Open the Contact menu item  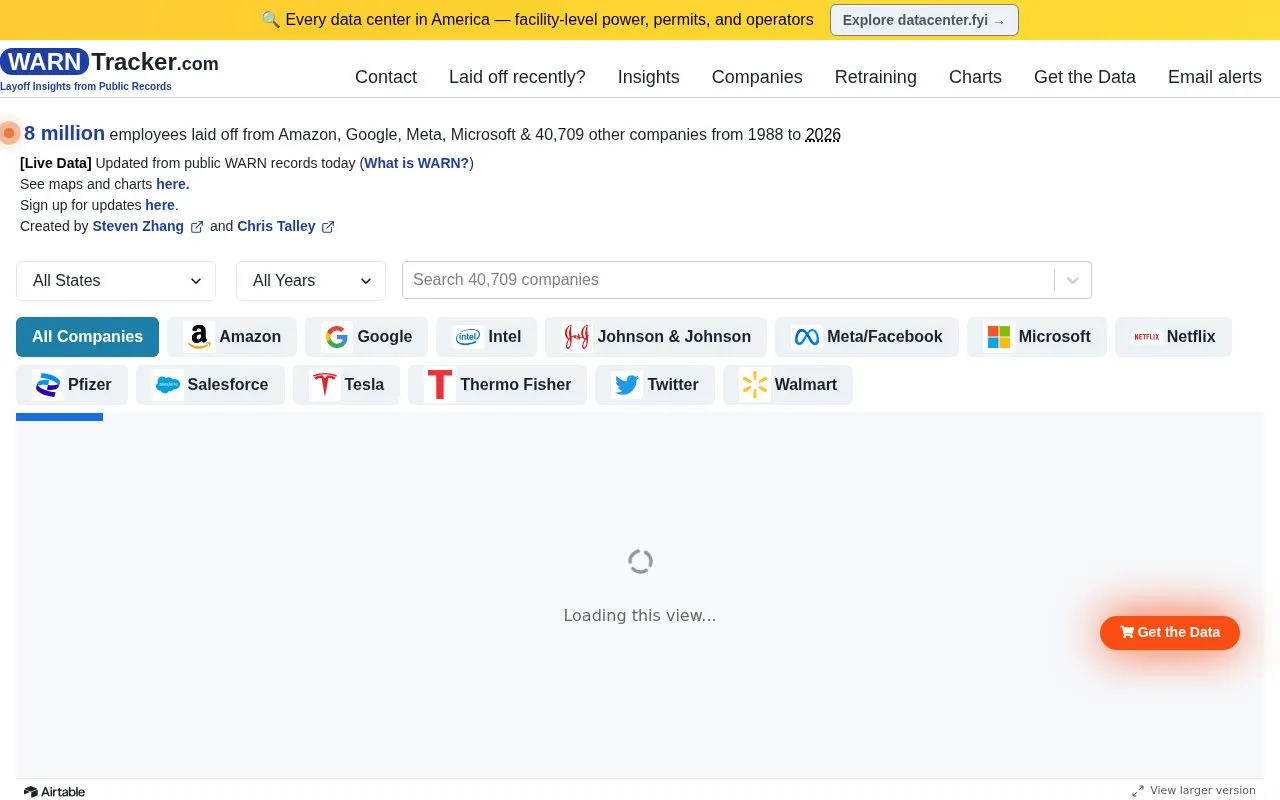point(386,77)
